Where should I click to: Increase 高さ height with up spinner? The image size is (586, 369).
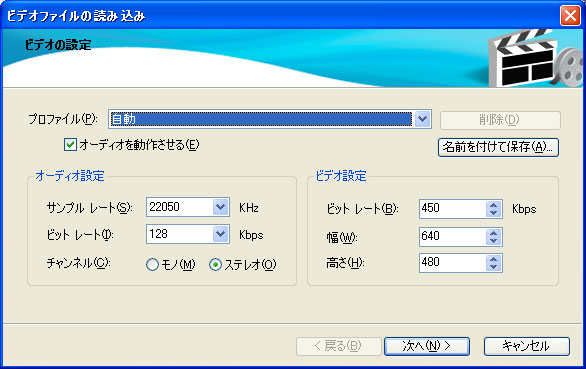[494, 259]
